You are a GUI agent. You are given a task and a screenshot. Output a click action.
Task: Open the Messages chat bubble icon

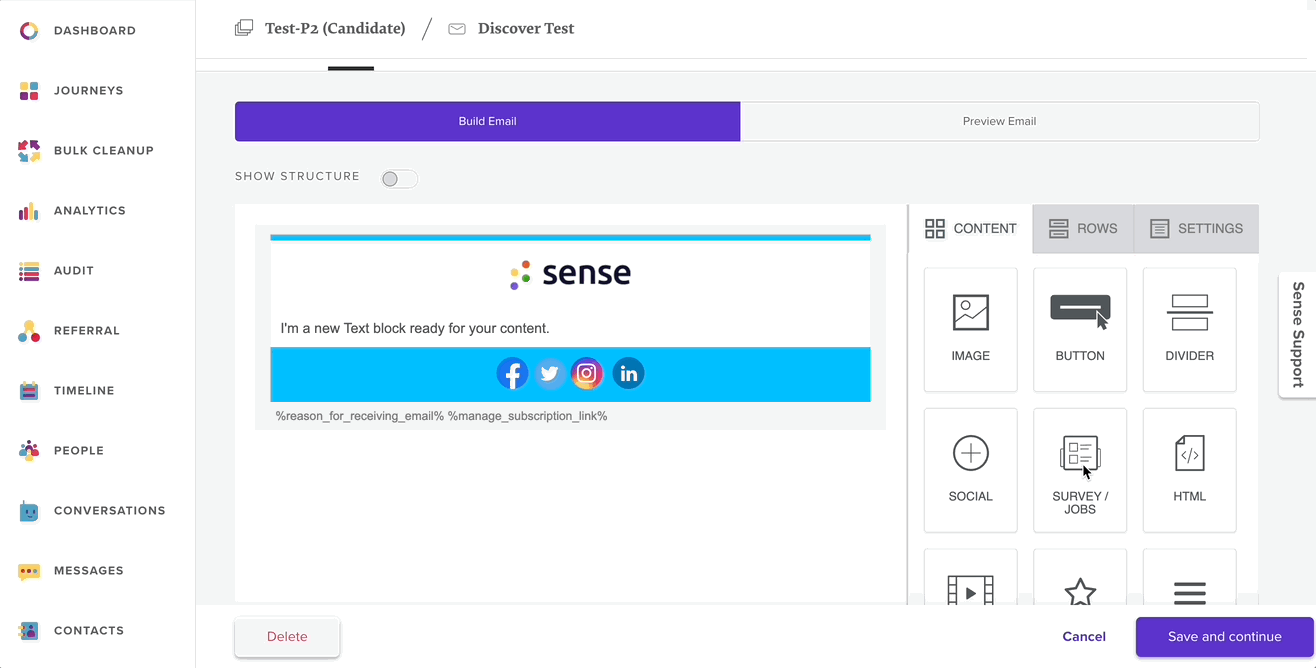coord(29,571)
